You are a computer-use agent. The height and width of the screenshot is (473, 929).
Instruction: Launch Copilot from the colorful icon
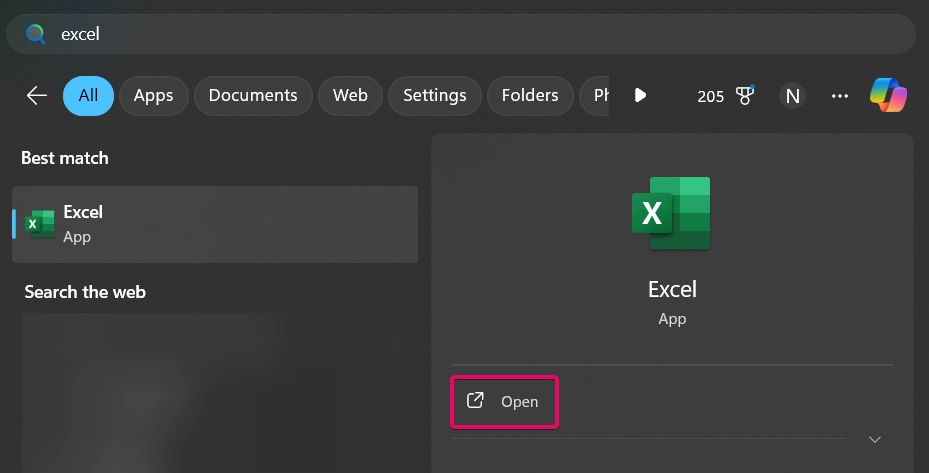click(x=888, y=95)
